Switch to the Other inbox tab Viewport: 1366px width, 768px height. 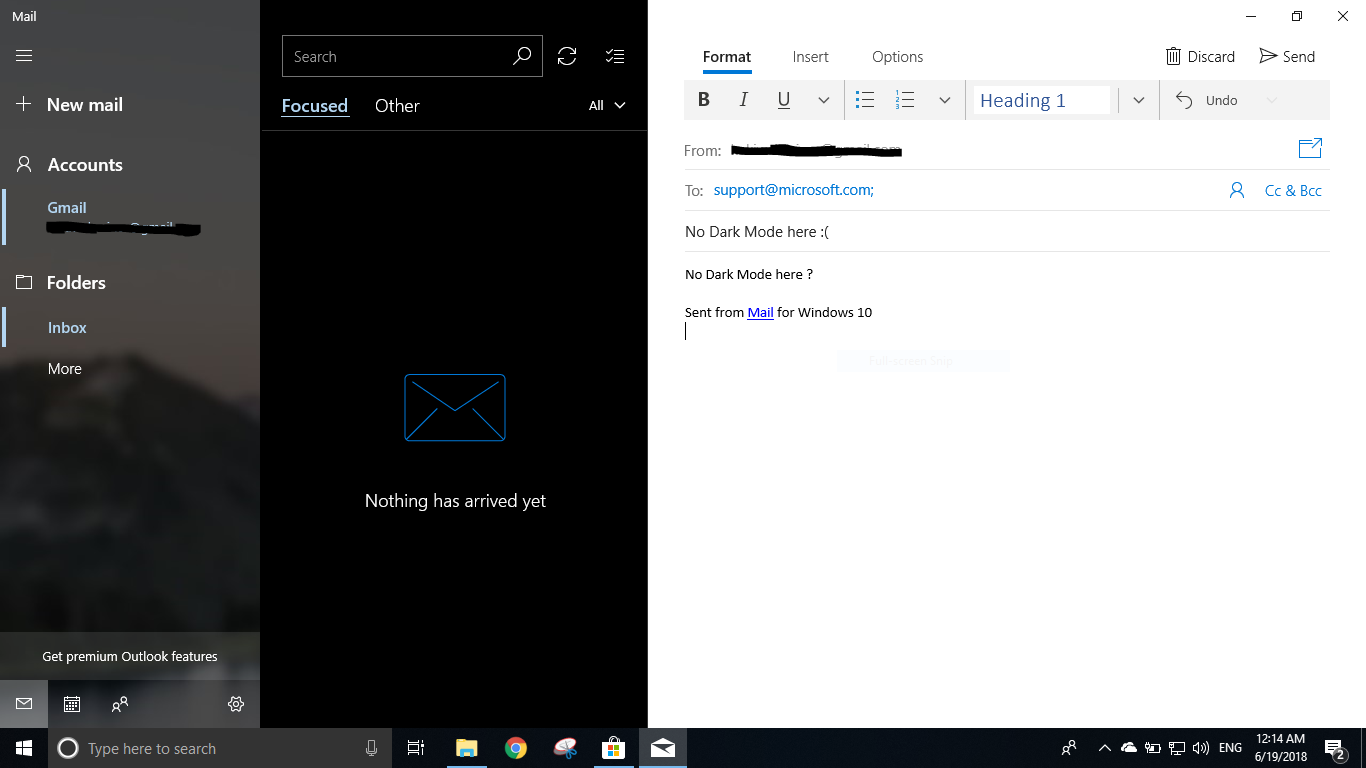click(x=397, y=106)
